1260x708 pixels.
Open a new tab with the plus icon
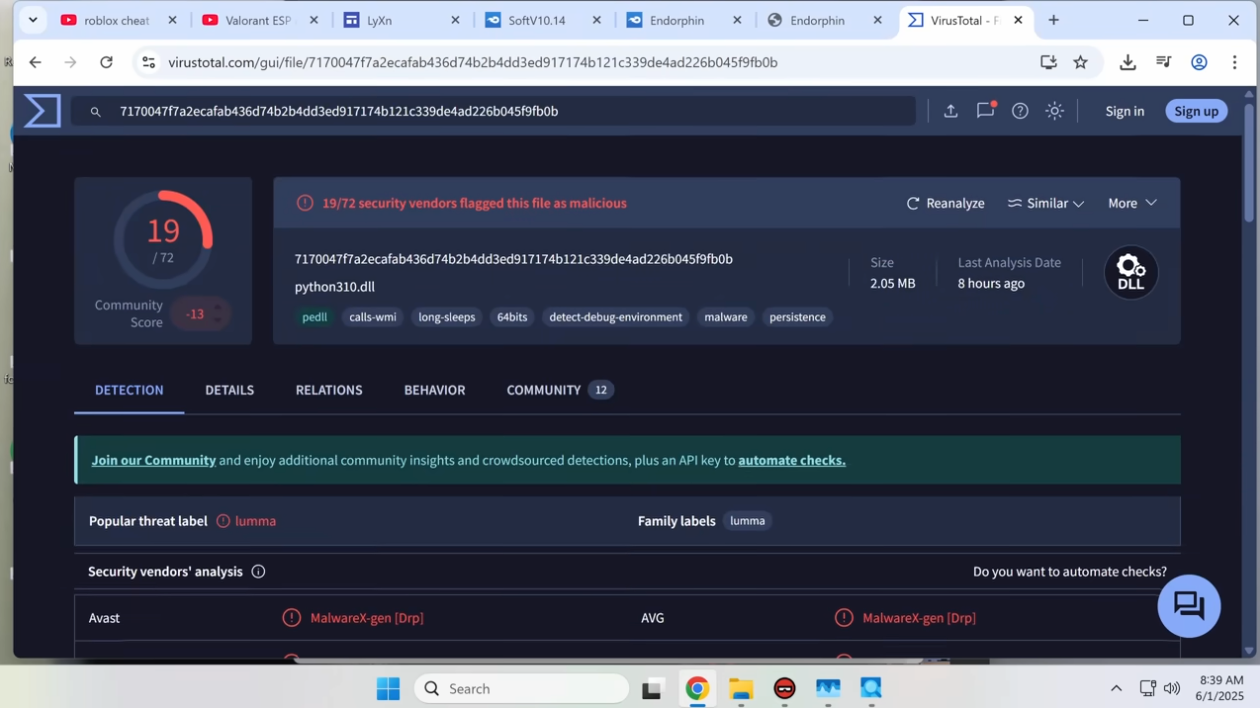coord(1054,20)
